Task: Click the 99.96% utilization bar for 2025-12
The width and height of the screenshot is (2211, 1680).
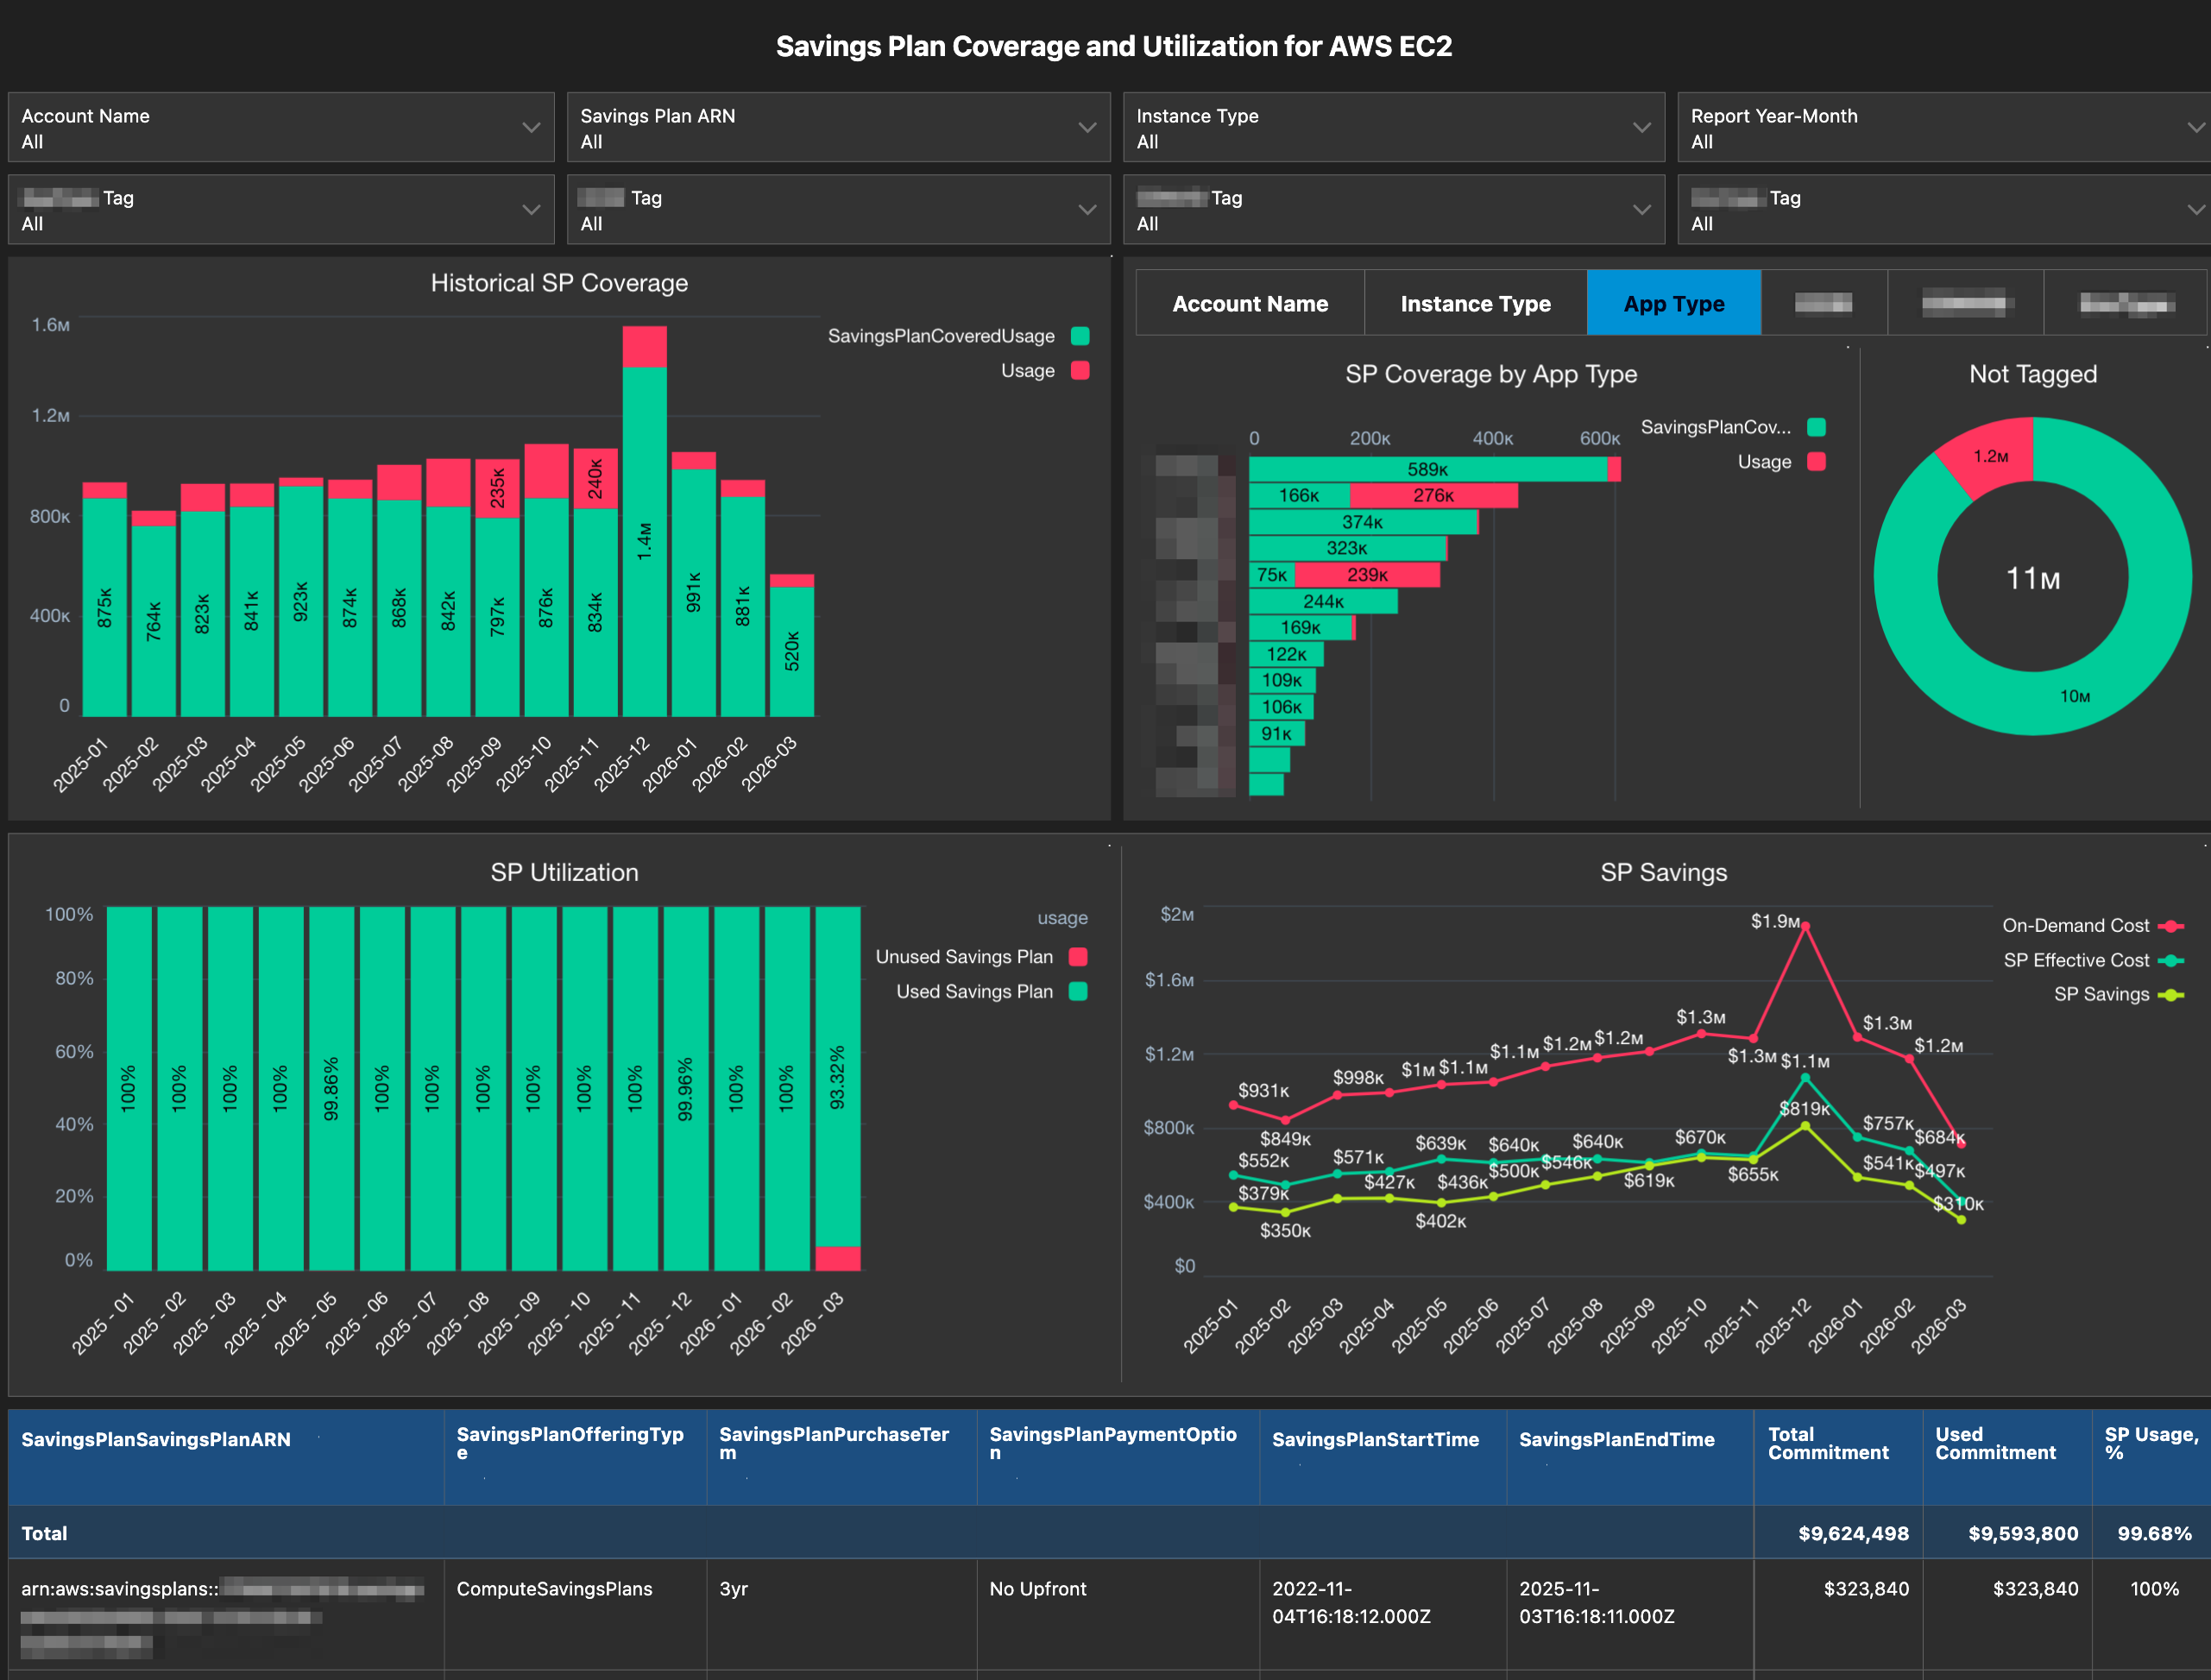Action: coord(685,1088)
